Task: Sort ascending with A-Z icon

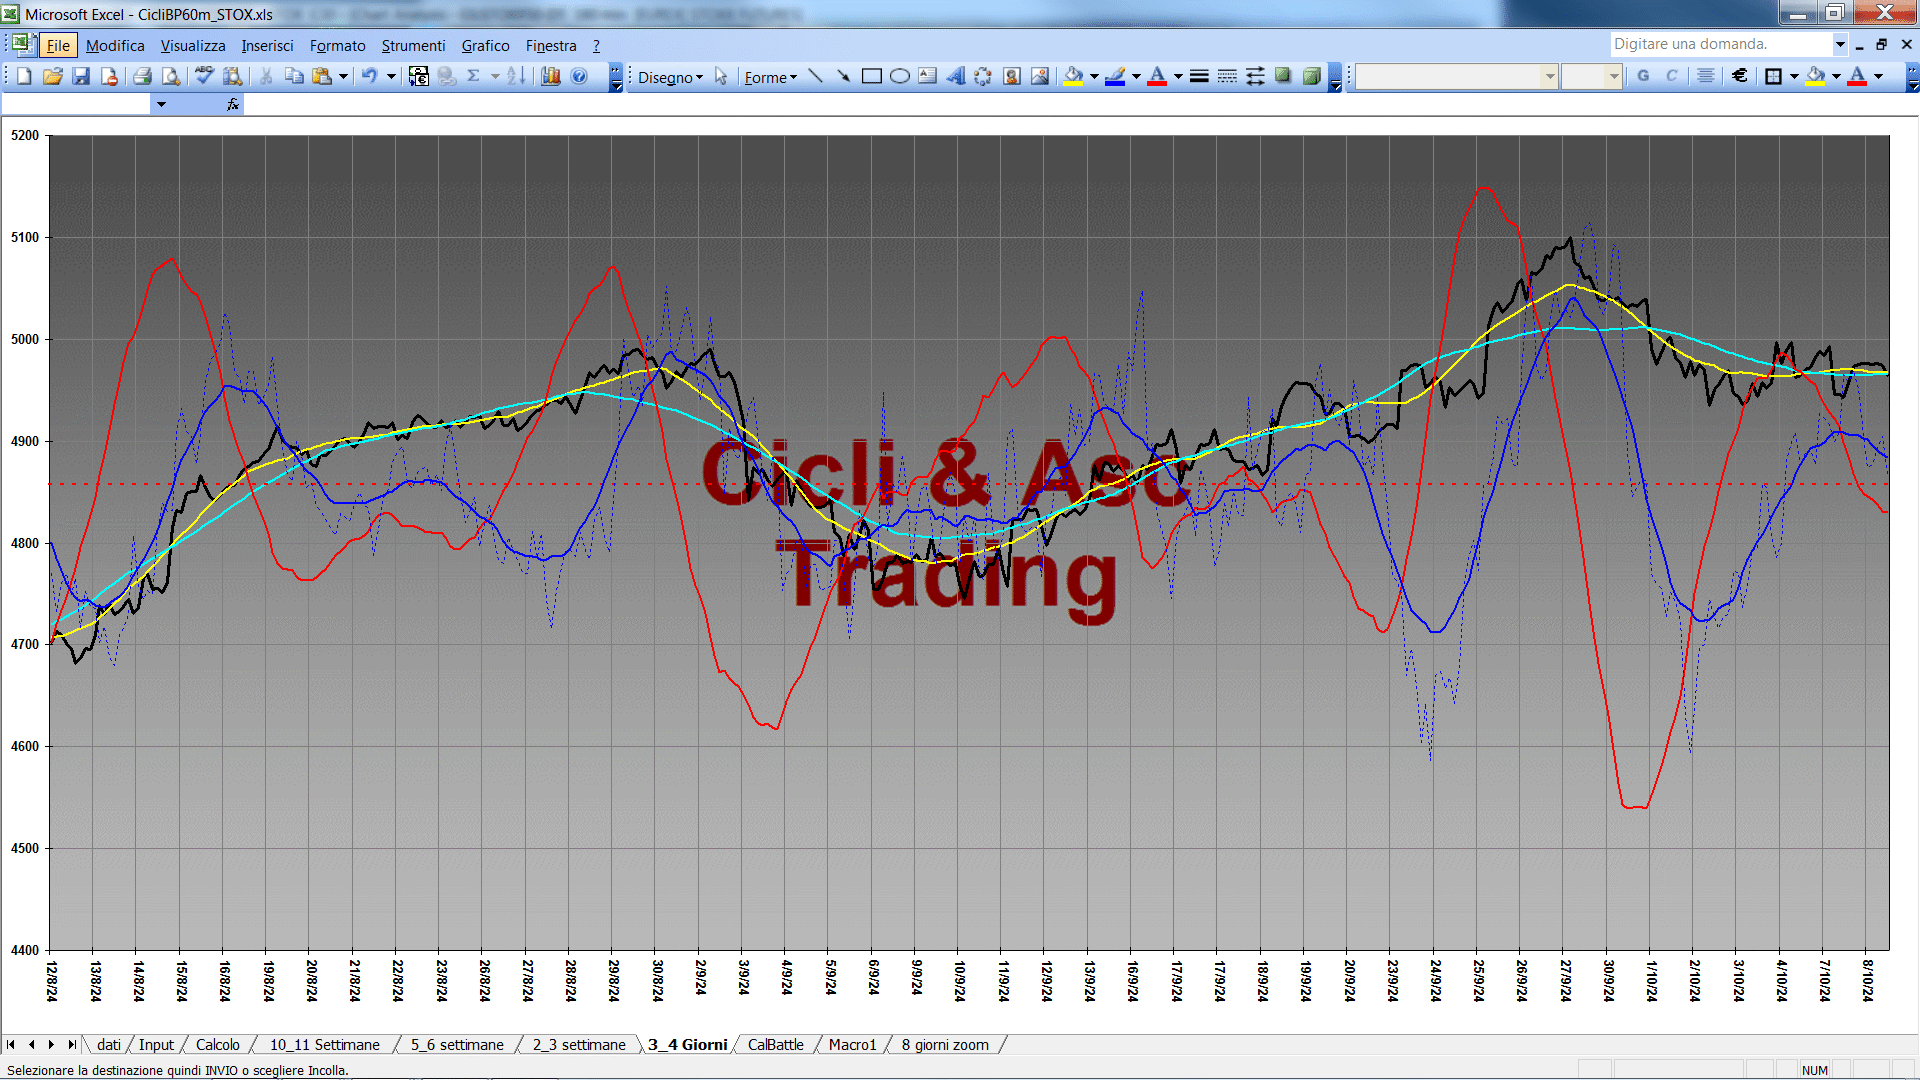Action: tap(516, 76)
